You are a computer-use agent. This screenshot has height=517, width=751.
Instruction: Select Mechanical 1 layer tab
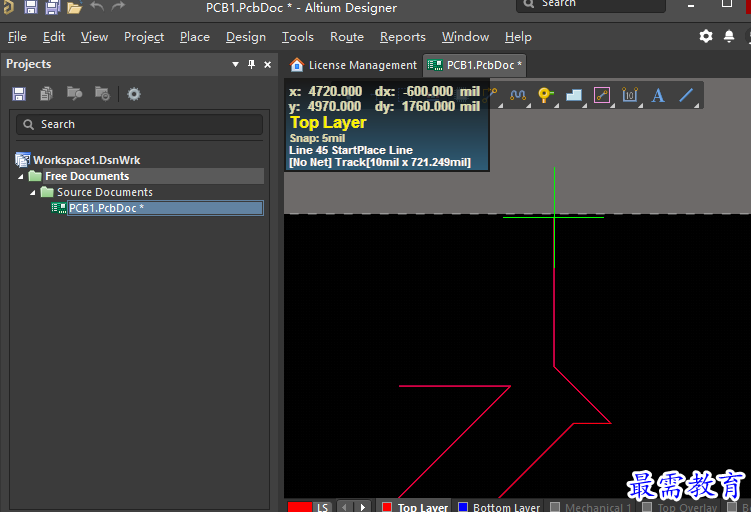(x=589, y=507)
